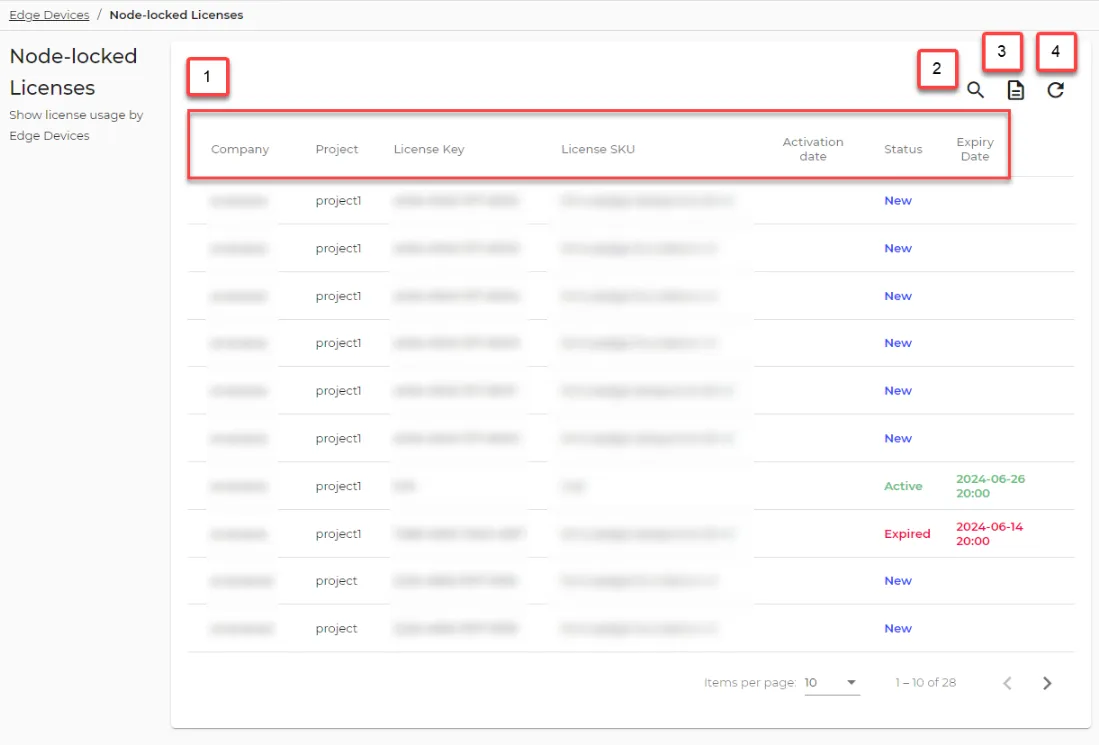
Task: Click the Items per page label
Action: click(750, 683)
